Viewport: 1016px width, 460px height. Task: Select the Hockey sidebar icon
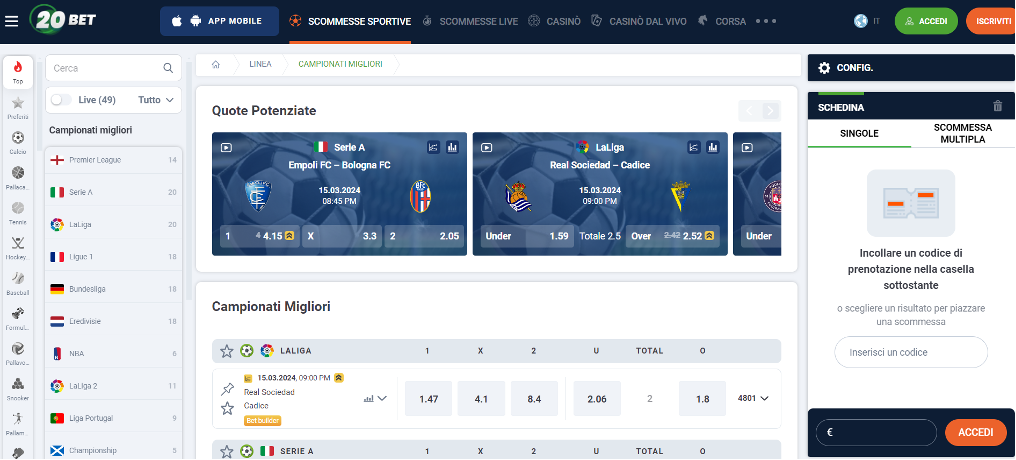18,247
